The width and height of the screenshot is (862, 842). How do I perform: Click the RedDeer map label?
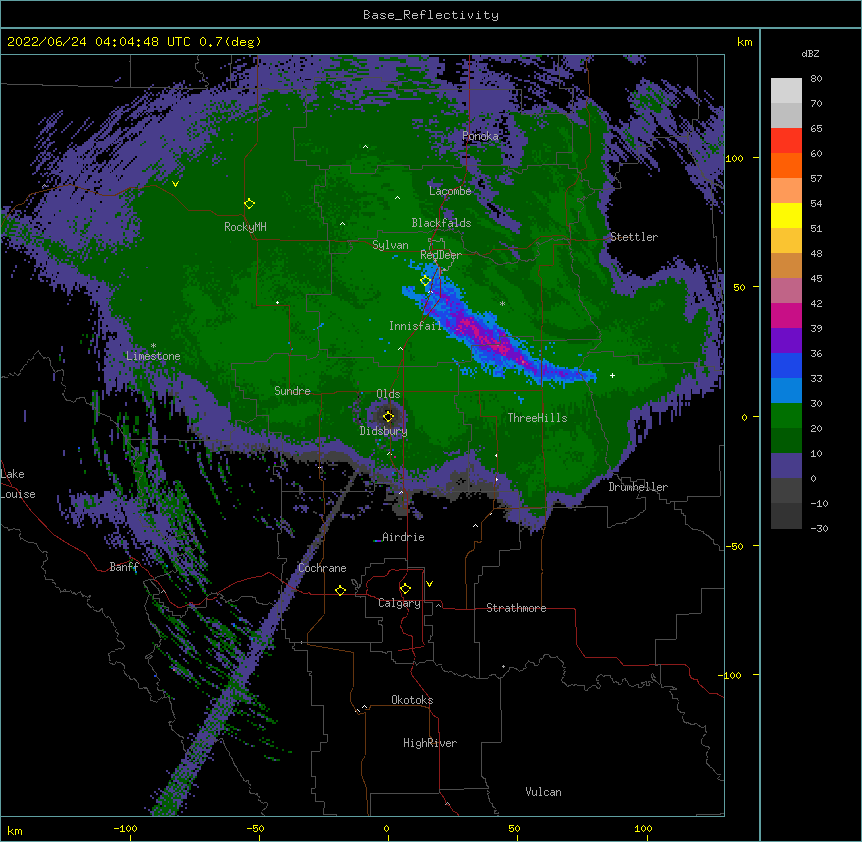pos(441,255)
